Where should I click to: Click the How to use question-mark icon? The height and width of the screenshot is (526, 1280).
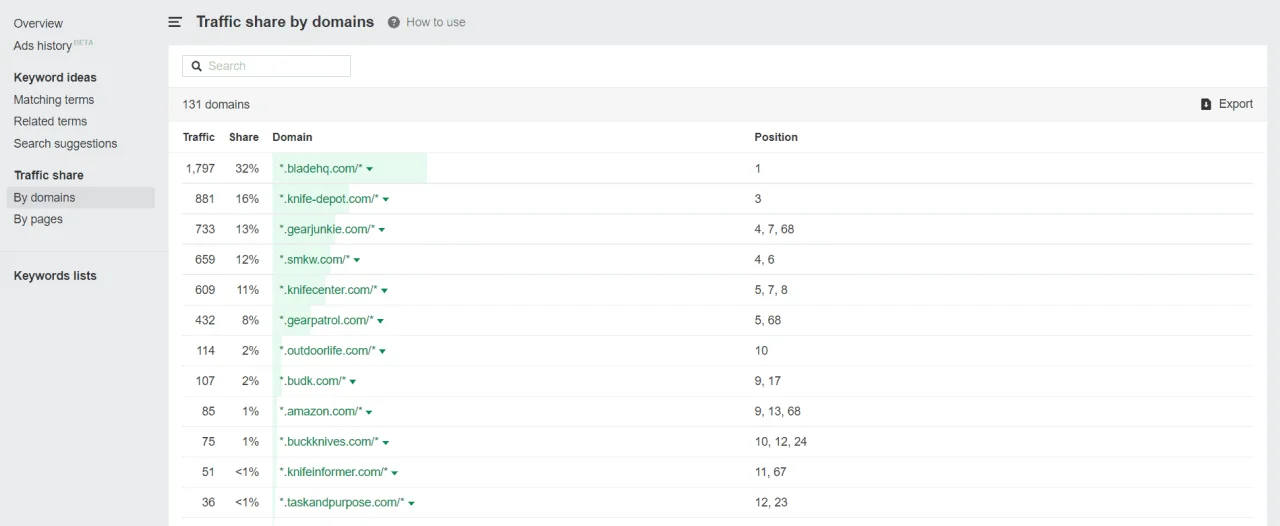click(x=394, y=22)
